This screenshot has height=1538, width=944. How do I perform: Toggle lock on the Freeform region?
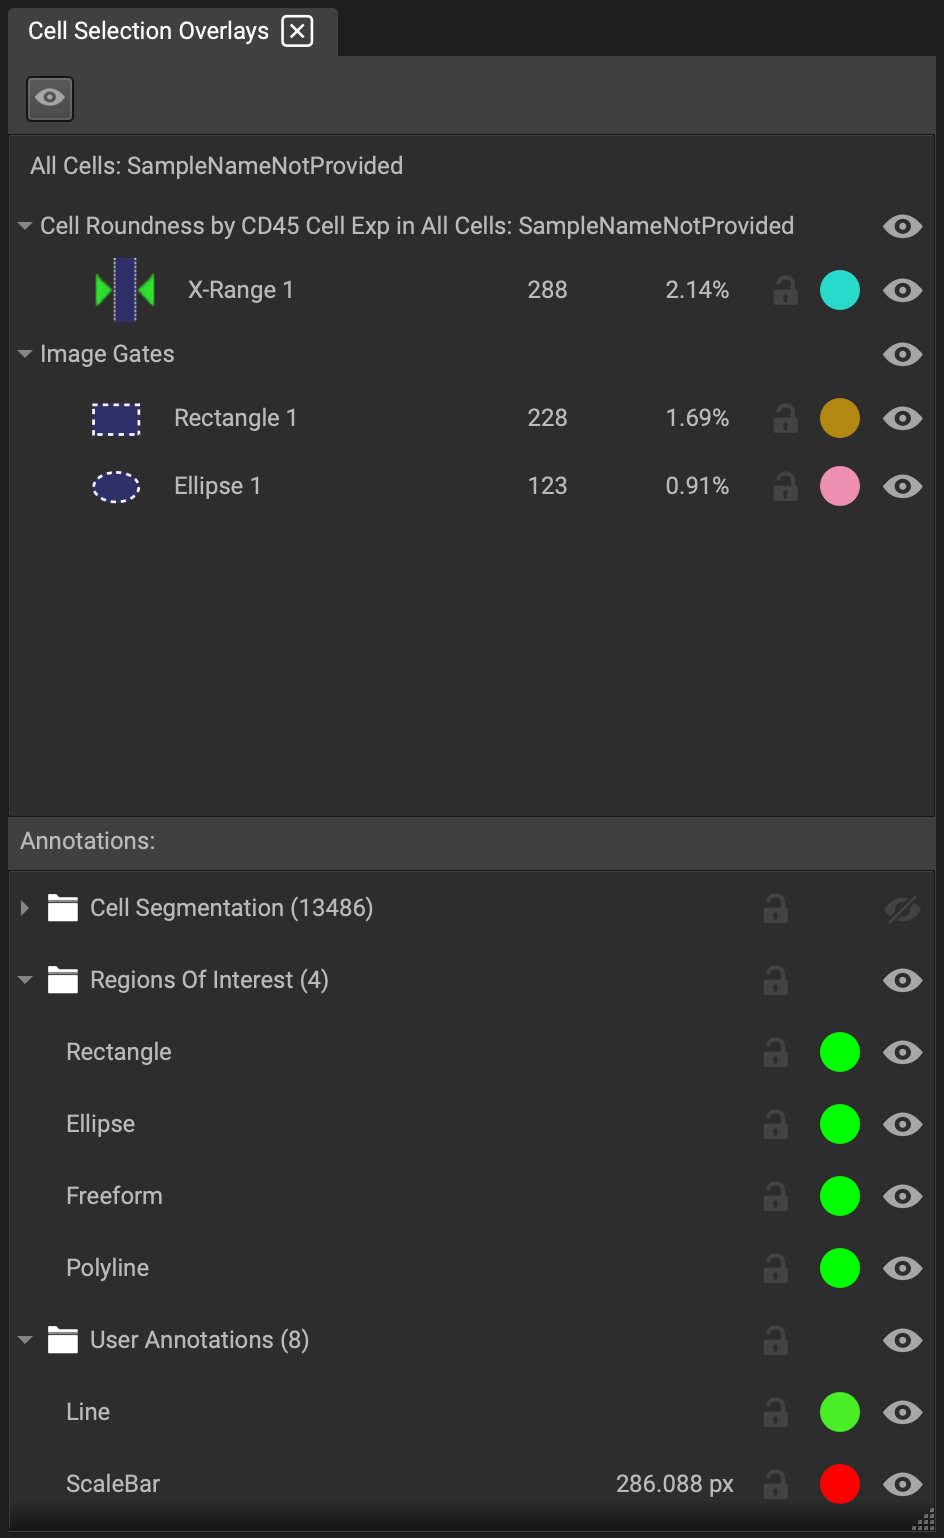click(775, 1197)
